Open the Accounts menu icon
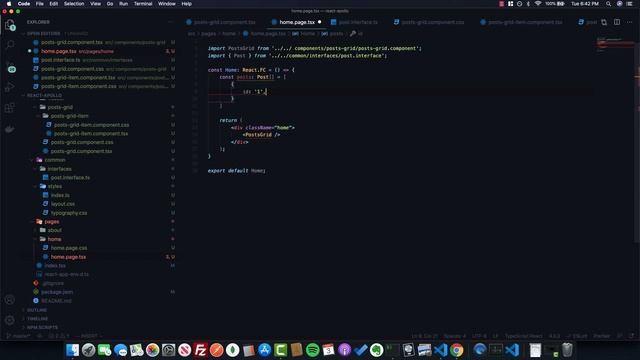 click(x=10, y=300)
